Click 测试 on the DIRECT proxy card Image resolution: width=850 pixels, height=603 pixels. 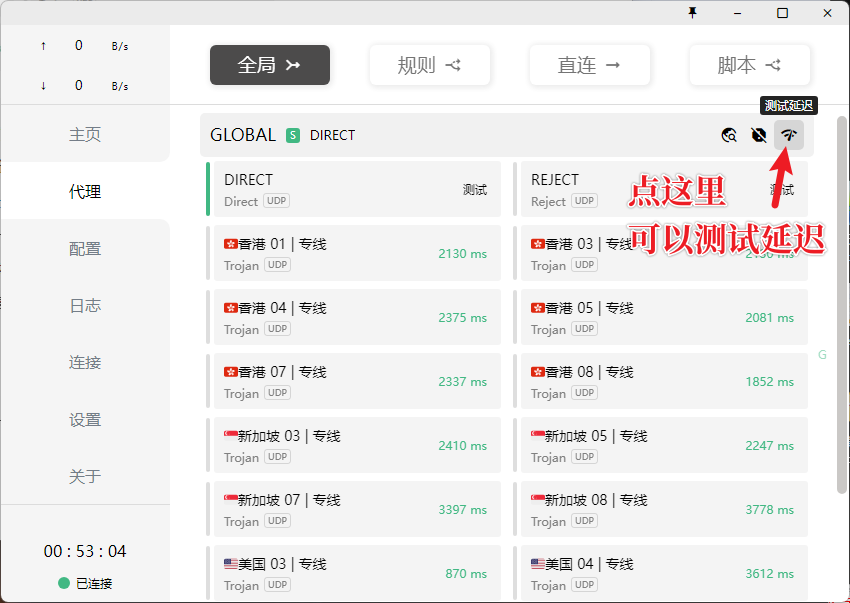[475, 190]
